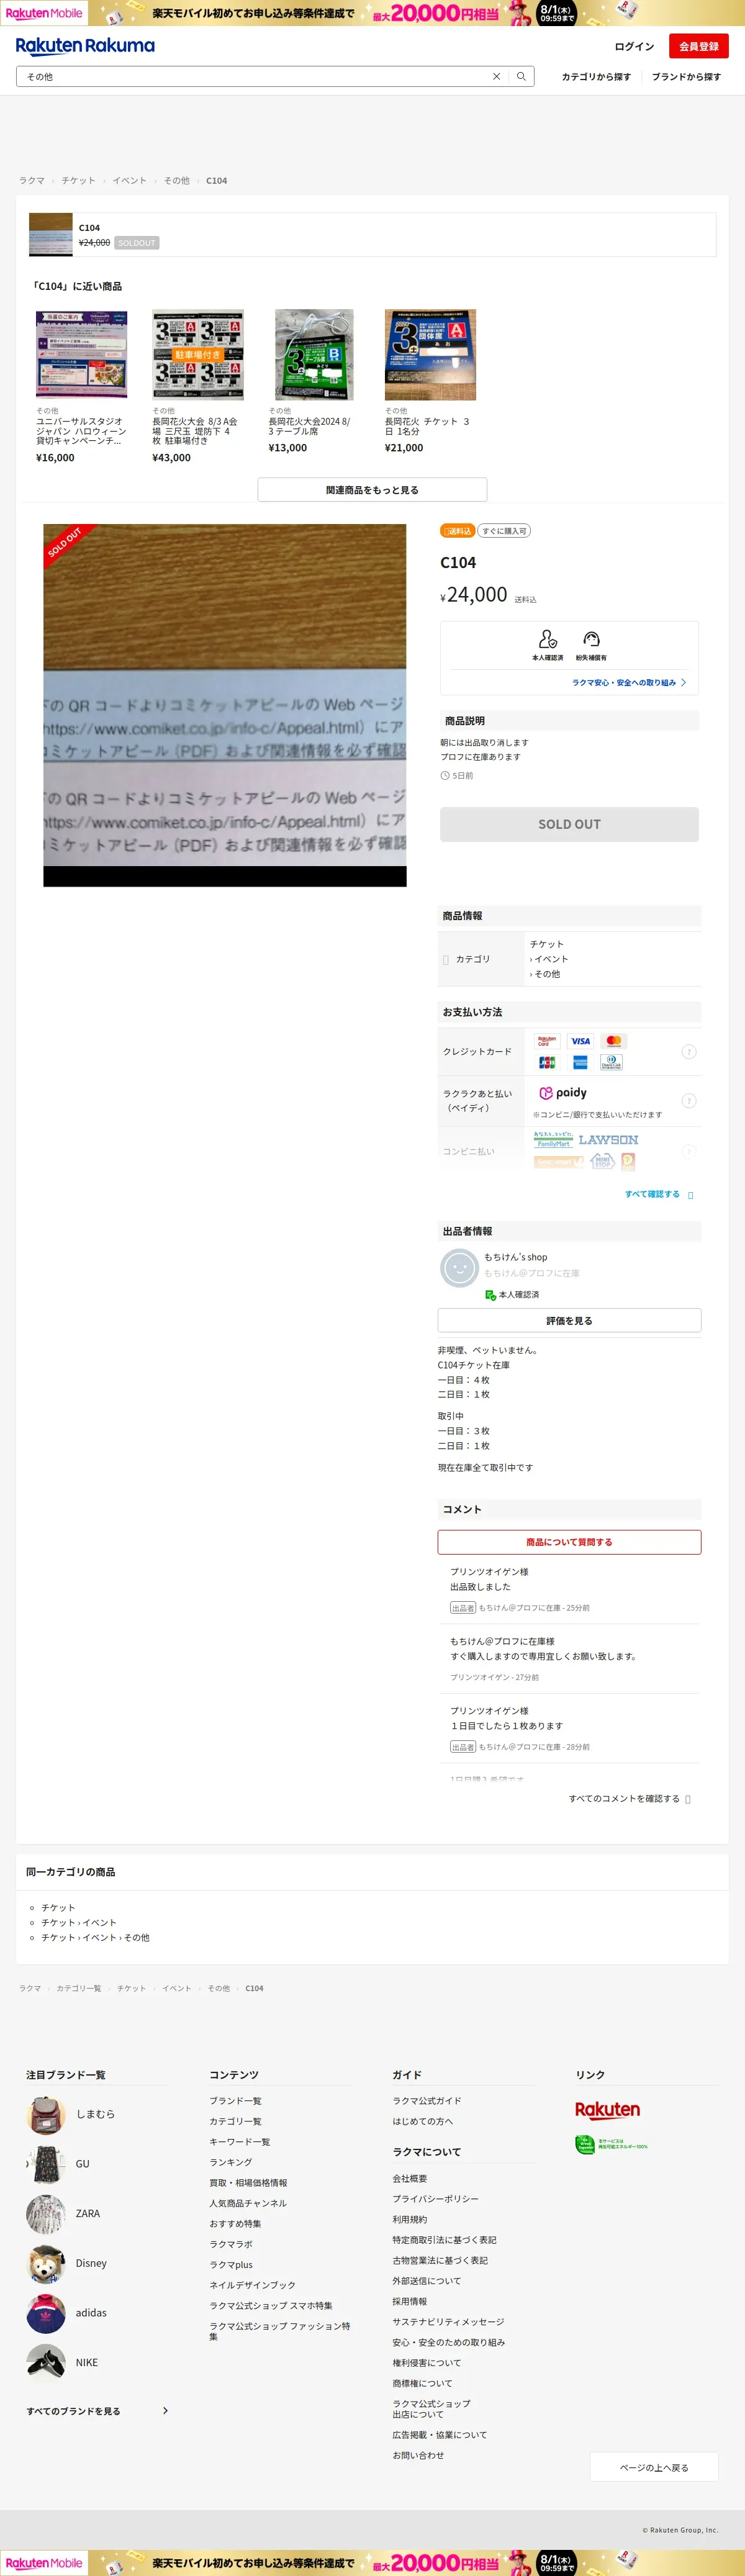745x2576 pixels.
Task: Go to ラクマ breadcrumb at top
Action: (x=32, y=181)
